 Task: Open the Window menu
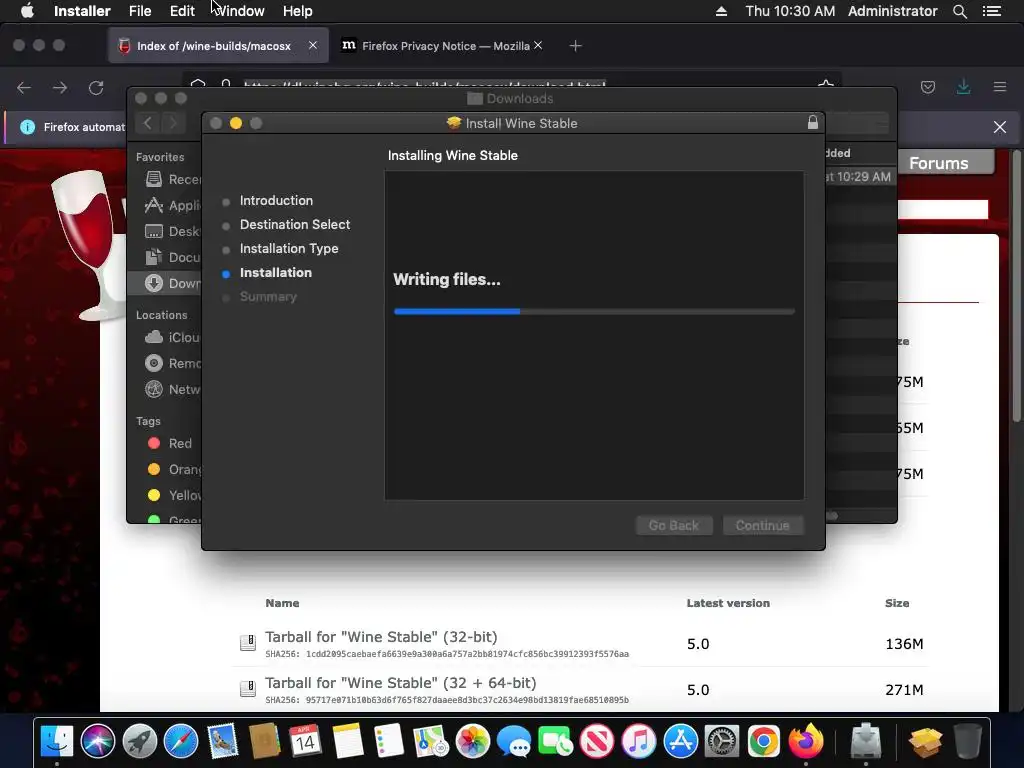pos(239,11)
